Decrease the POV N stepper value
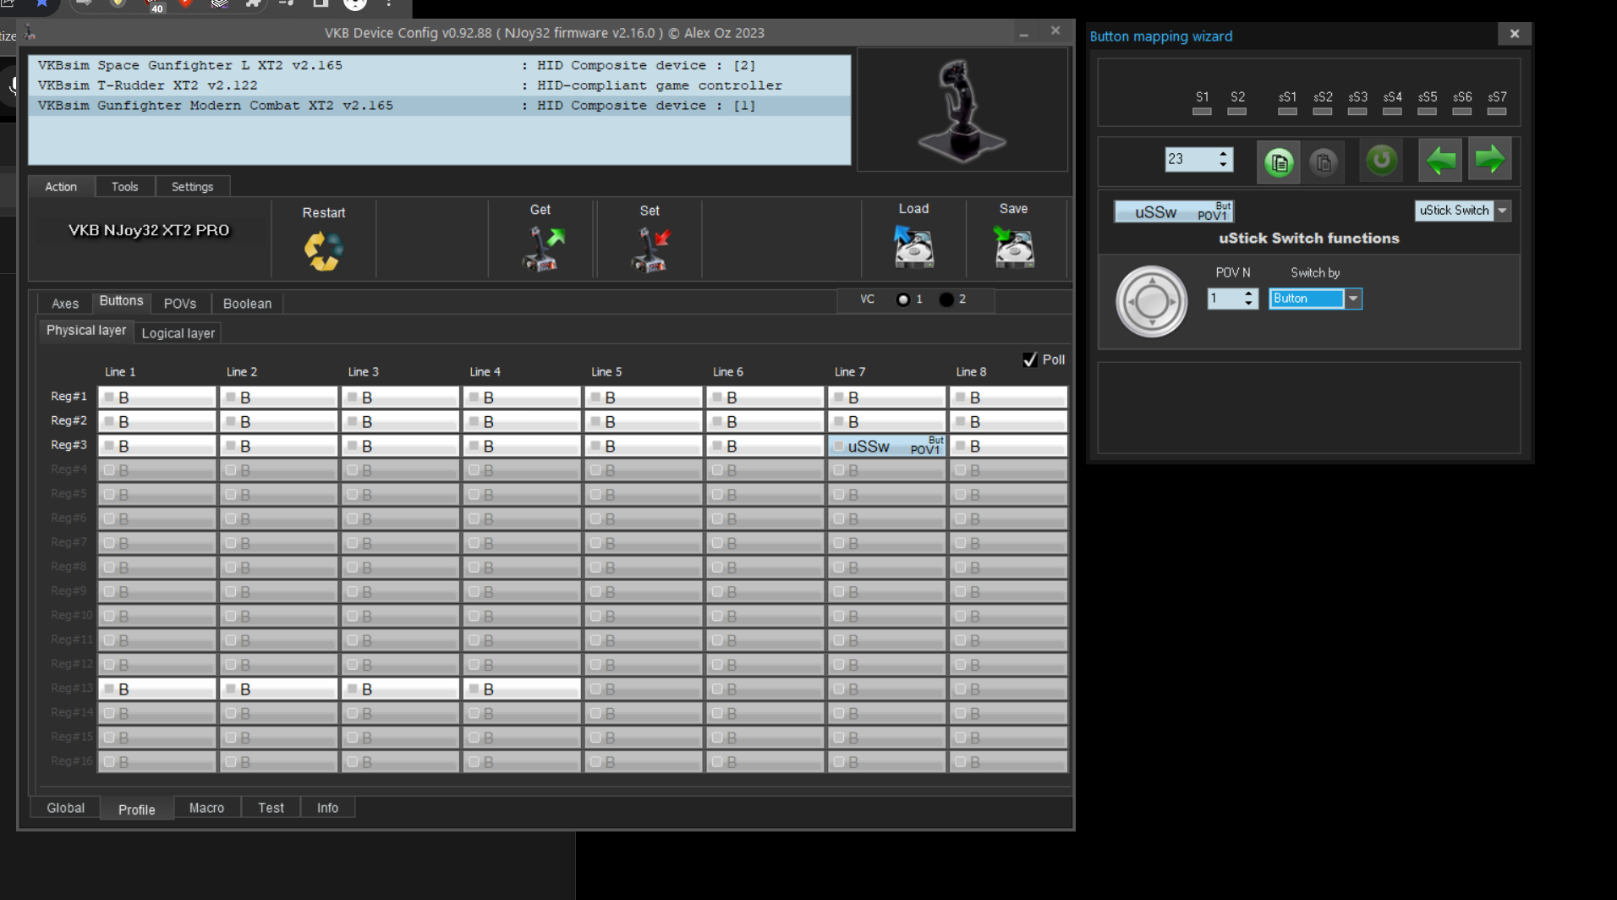The width and height of the screenshot is (1617, 900). [x=1248, y=303]
